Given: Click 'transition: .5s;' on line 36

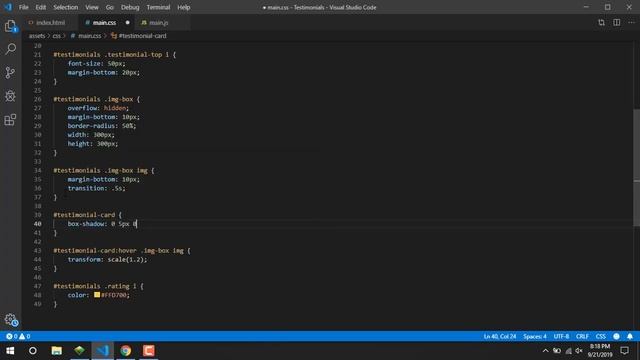Looking at the screenshot, I should [97, 188].
